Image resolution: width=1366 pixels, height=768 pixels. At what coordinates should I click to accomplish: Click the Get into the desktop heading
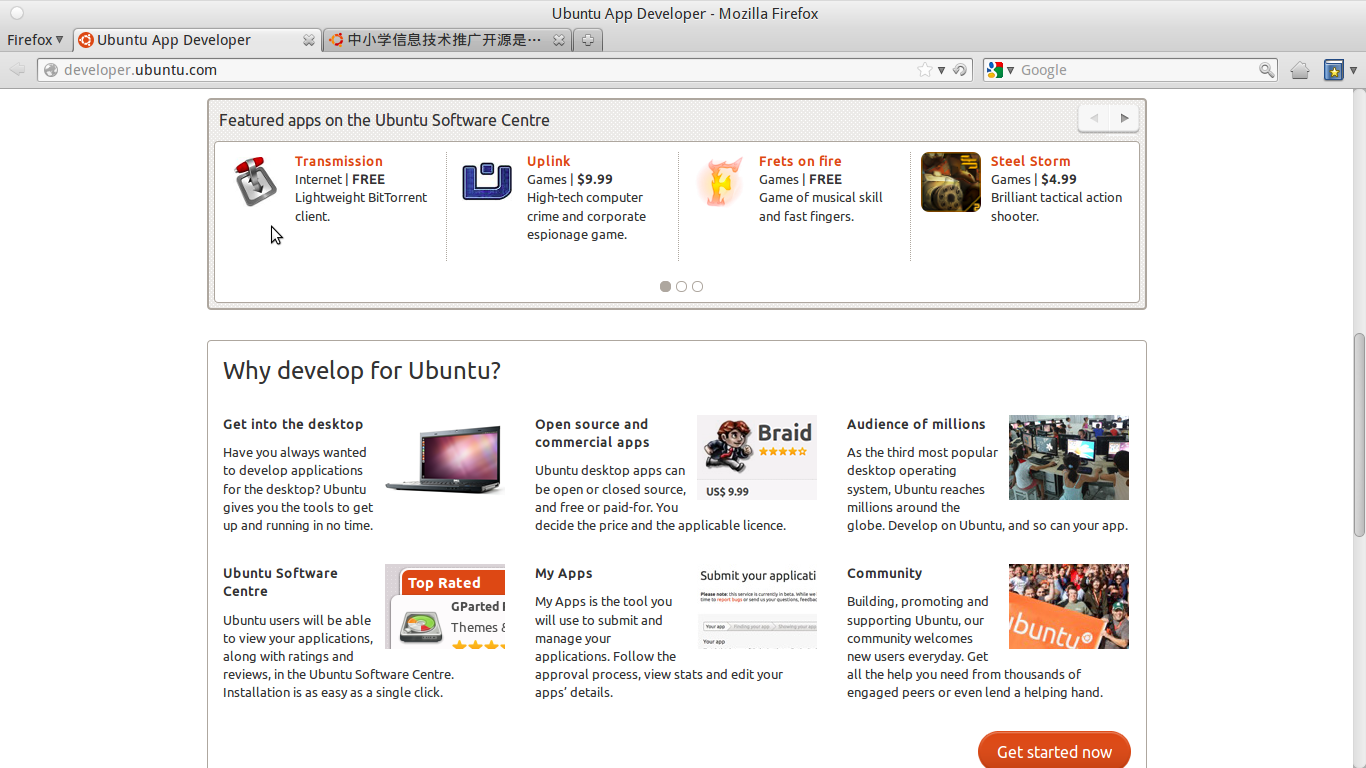[x=293, y=424]
